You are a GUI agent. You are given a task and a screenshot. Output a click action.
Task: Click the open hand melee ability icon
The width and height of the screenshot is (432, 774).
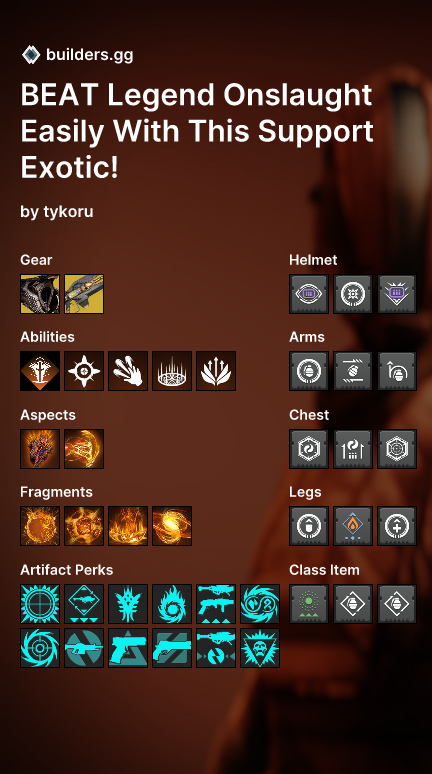tap(128, 371)
